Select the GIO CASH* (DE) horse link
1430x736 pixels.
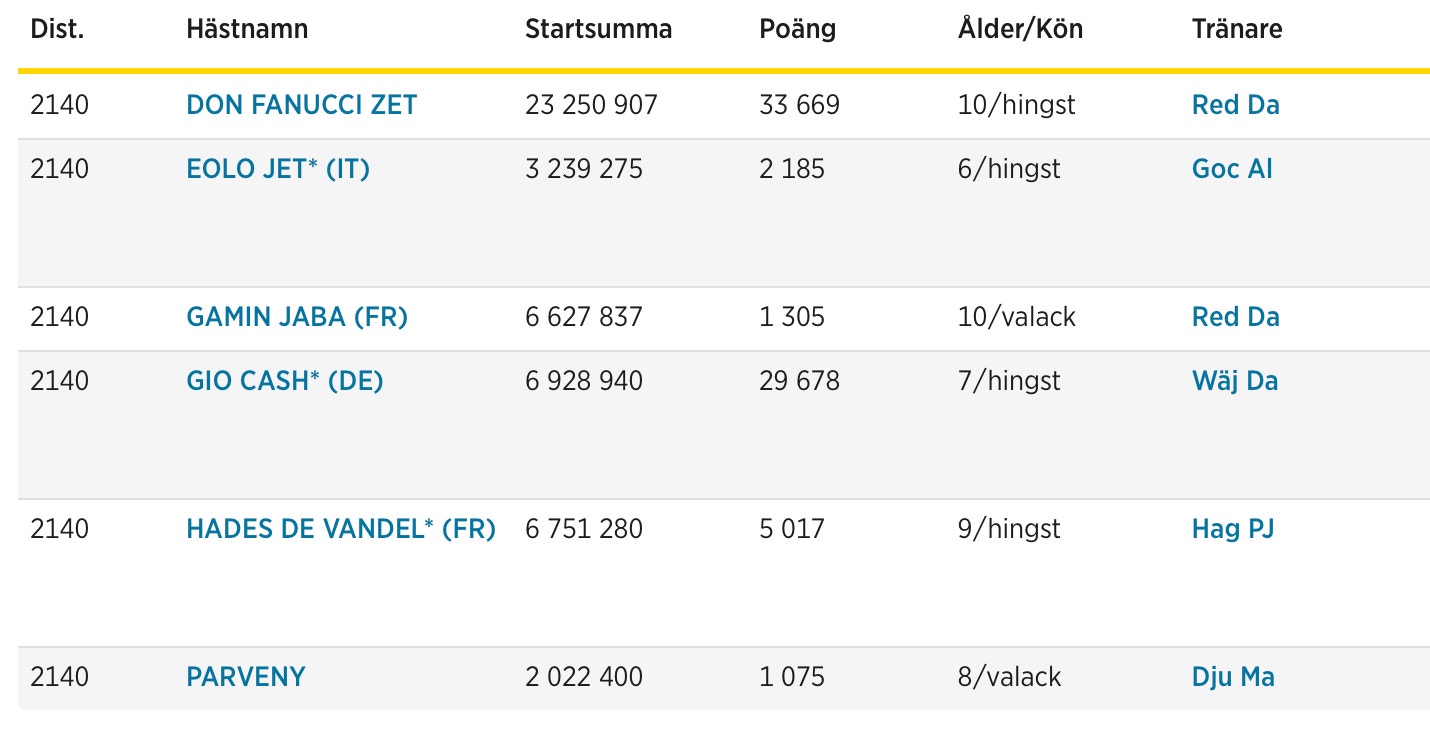pos(285,381)
